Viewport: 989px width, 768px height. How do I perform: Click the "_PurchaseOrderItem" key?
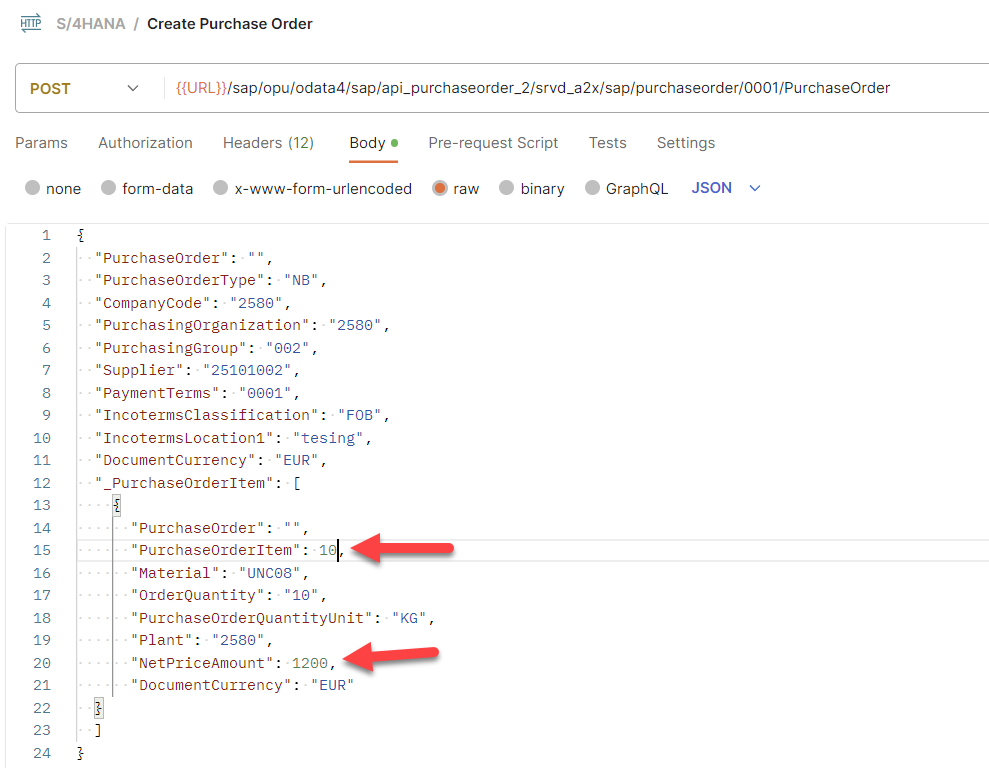pyautogui.click(x=184, y=483)
